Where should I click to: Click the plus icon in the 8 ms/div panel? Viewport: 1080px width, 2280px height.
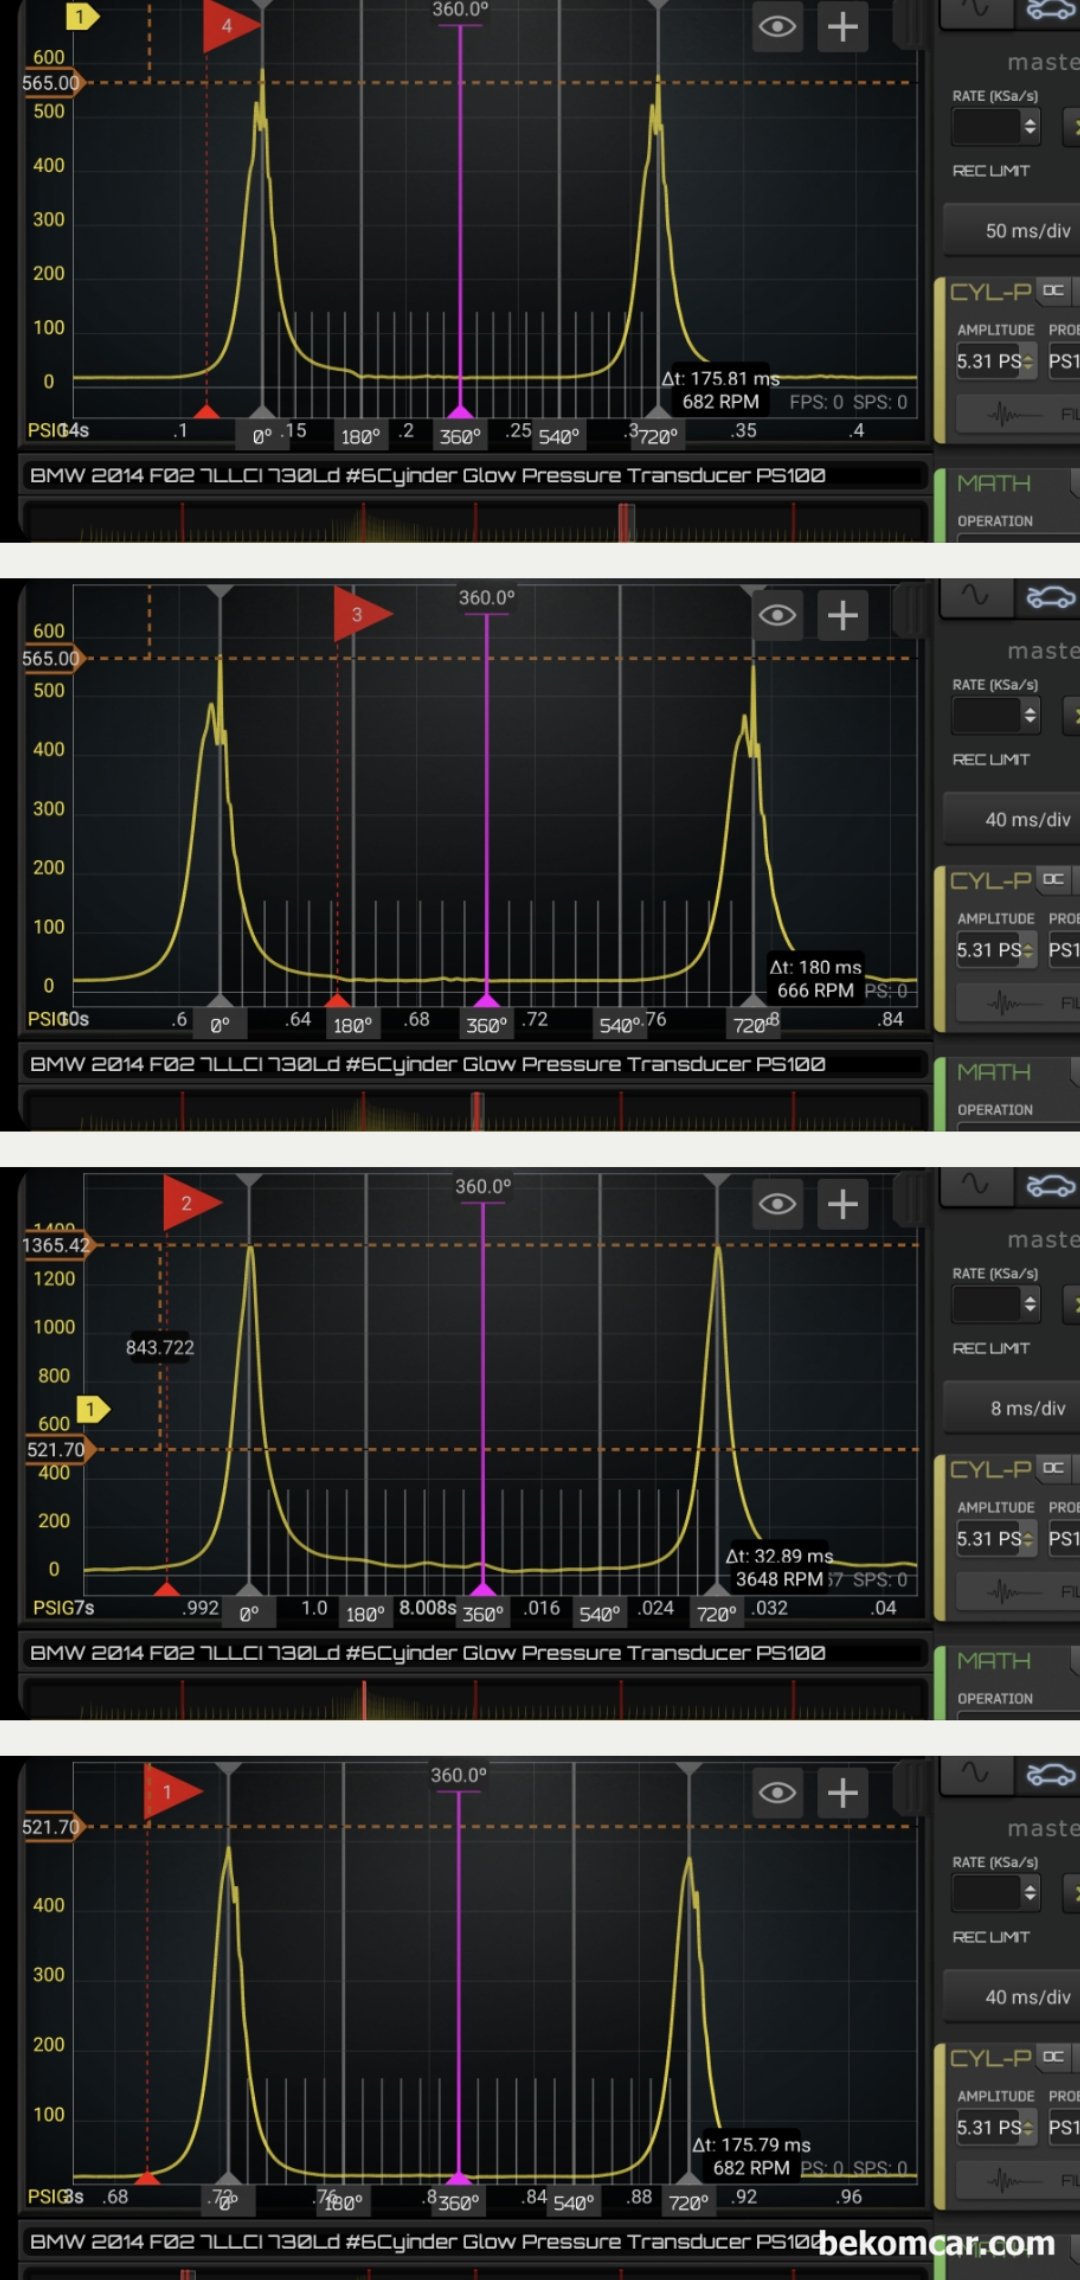click(x=843, y=1204)
